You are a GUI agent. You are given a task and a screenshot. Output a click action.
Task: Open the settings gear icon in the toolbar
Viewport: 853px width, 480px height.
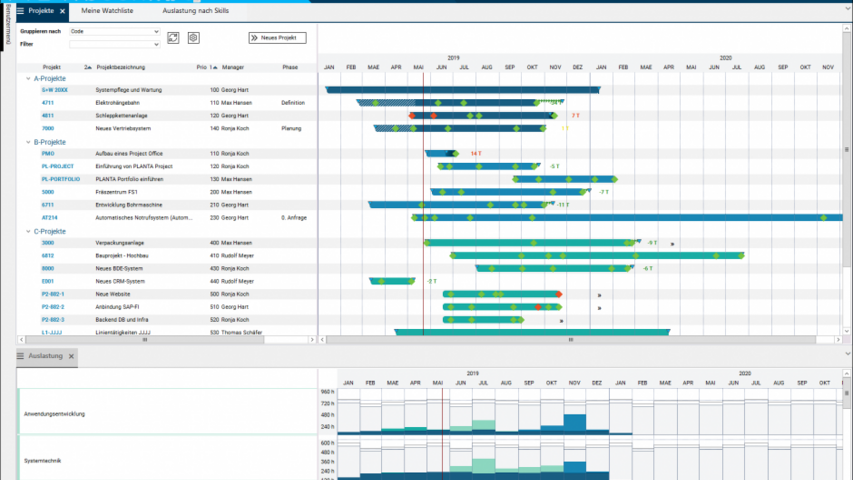(193, 38)
